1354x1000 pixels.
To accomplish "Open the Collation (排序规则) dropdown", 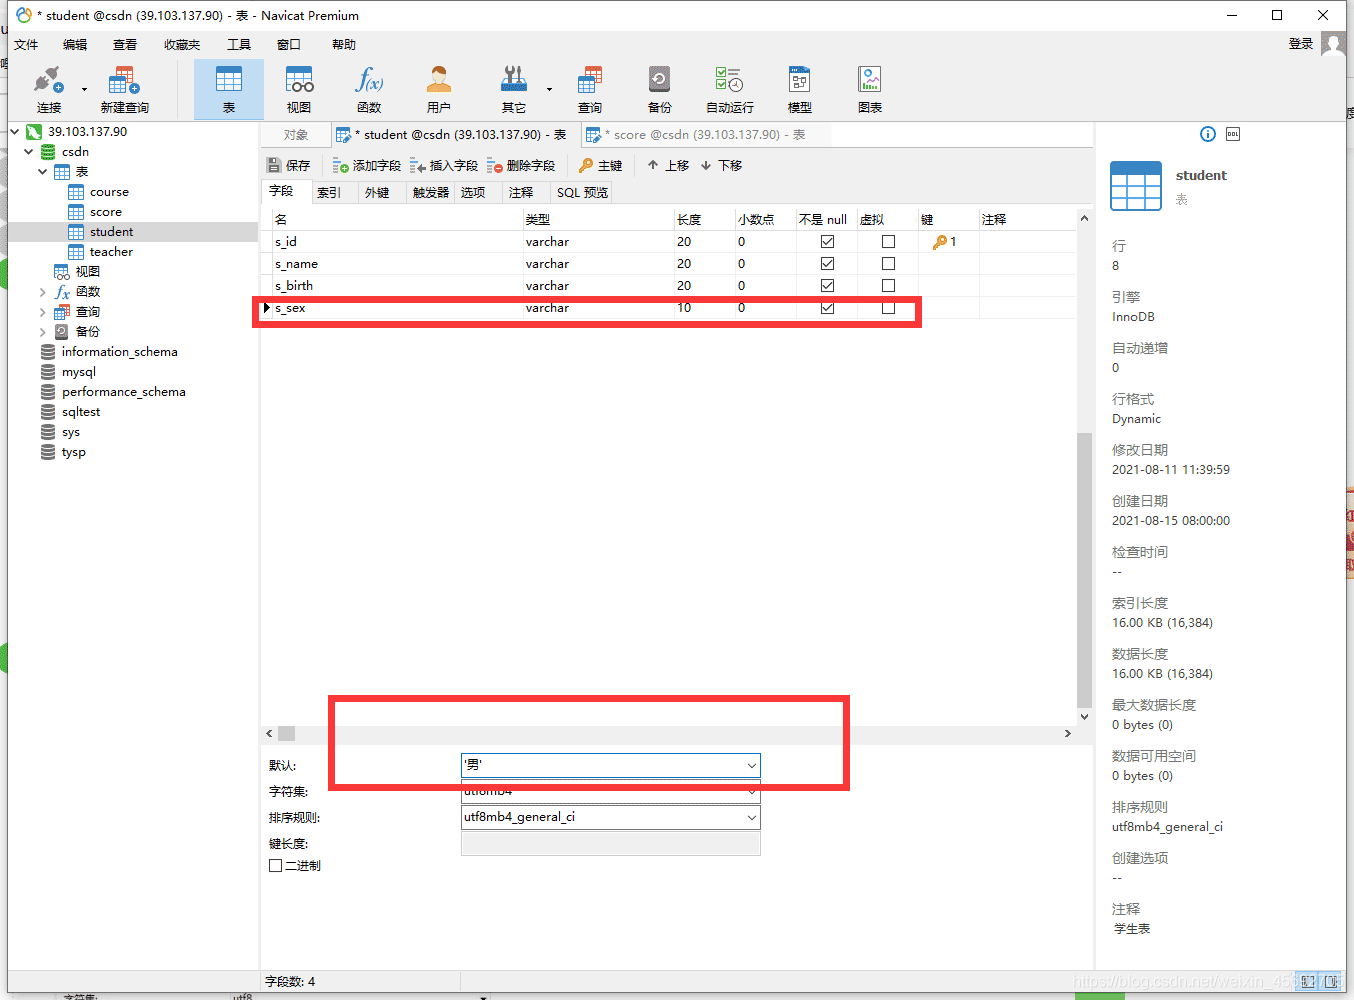I will 751,818.
